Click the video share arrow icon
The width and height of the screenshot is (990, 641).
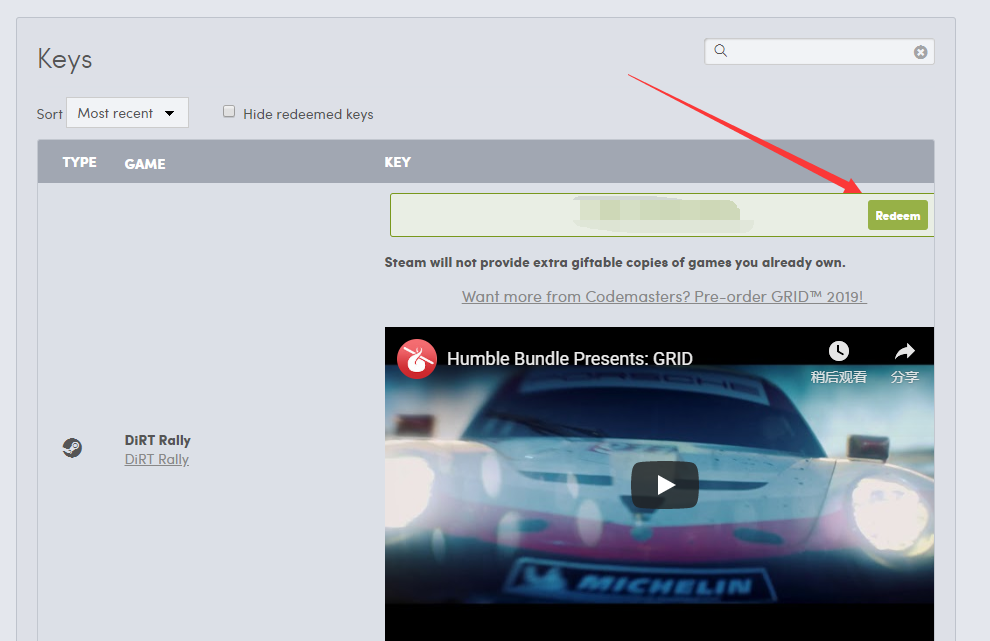click(x=905, y=351)
